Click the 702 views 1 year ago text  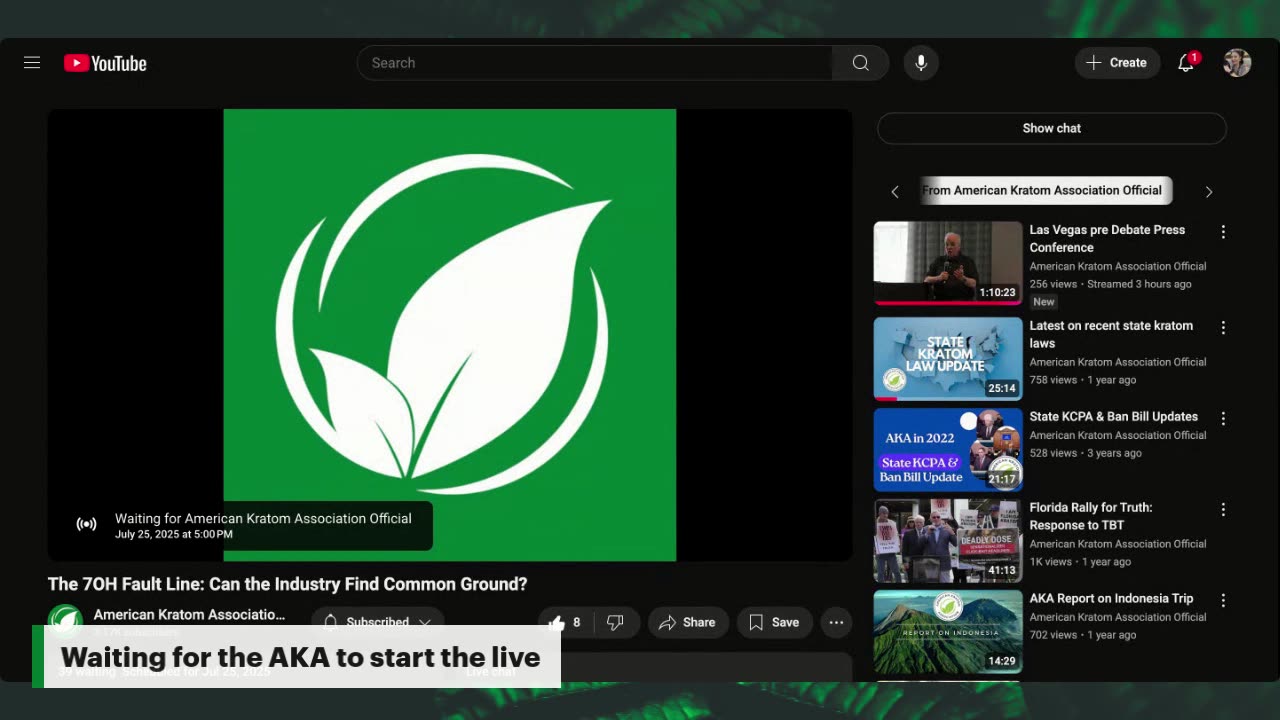coord(1083,635)
